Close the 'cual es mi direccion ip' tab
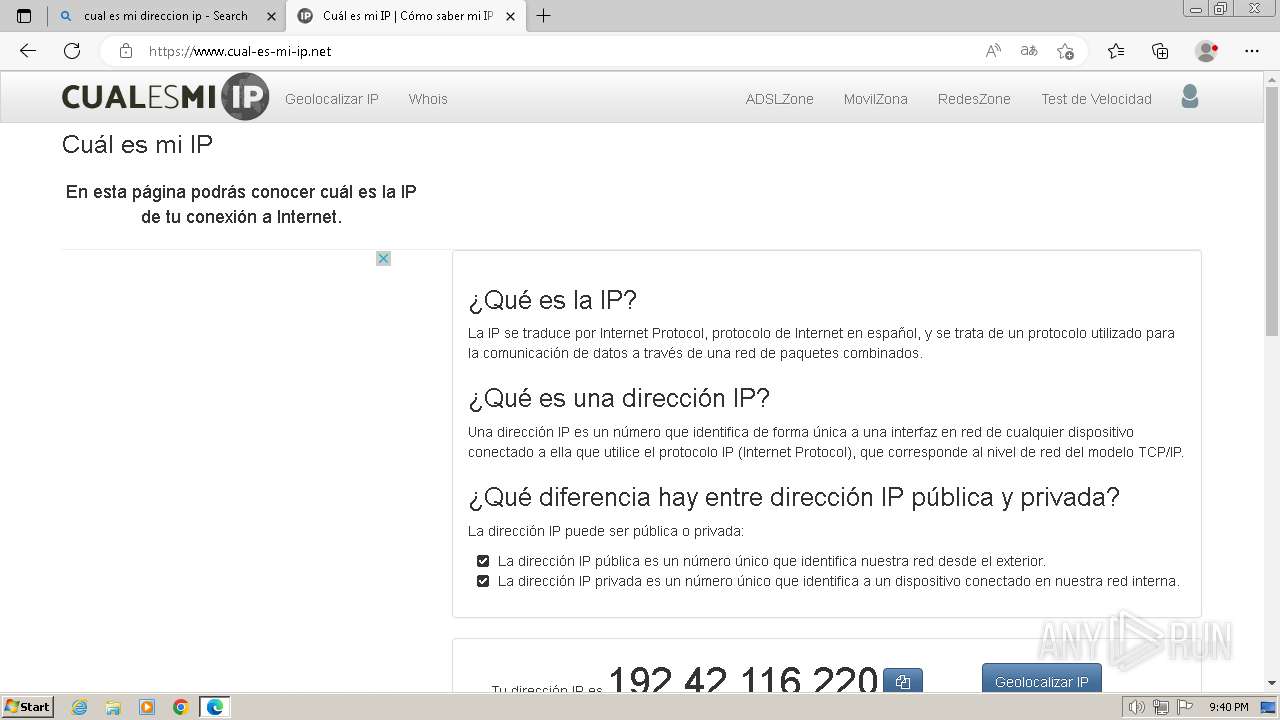This screenshot has height=720, width=1280. (271, 16)
